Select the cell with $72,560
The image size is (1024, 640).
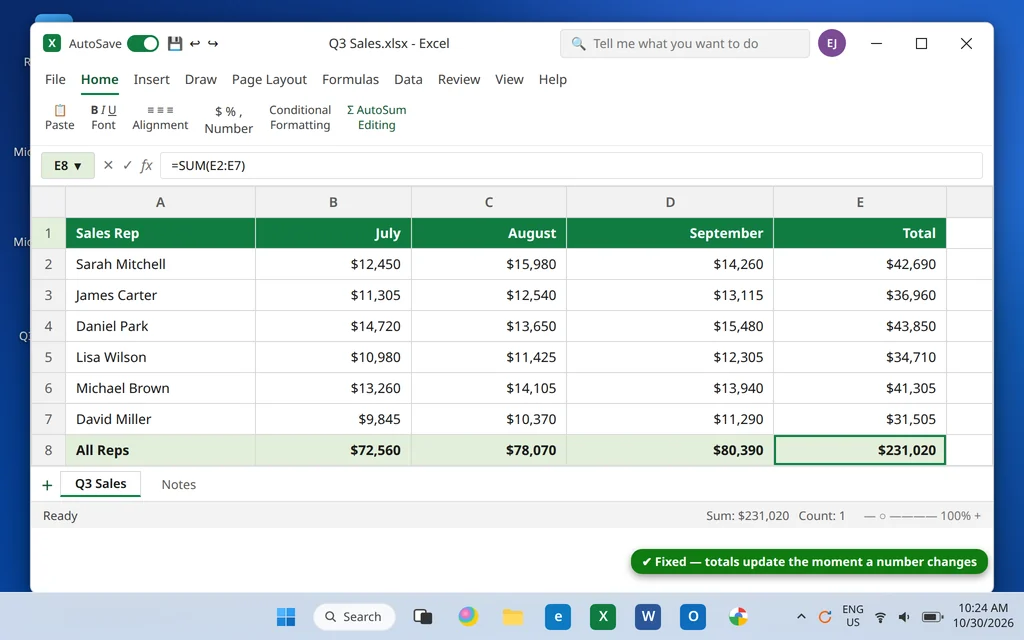[x=333, y=450]
